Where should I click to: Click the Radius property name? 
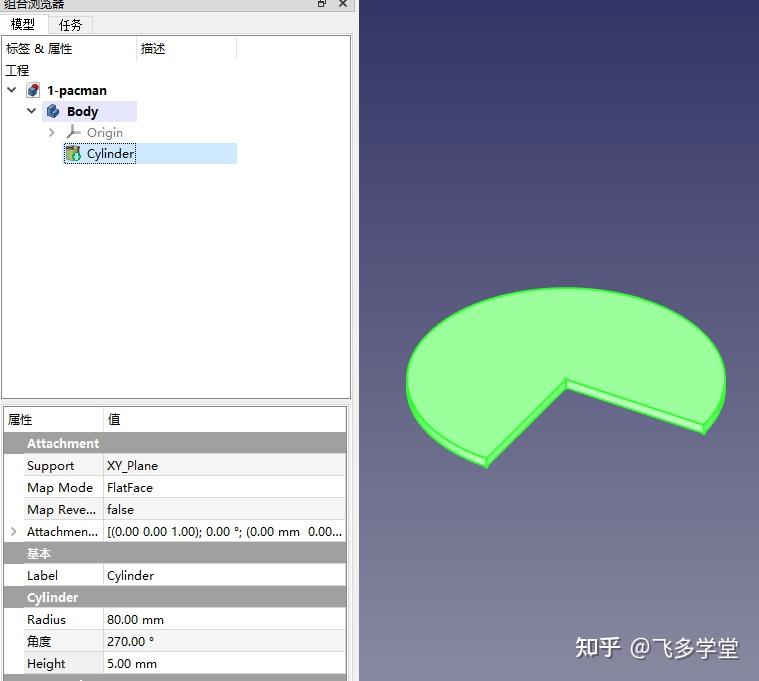point(46,620)
